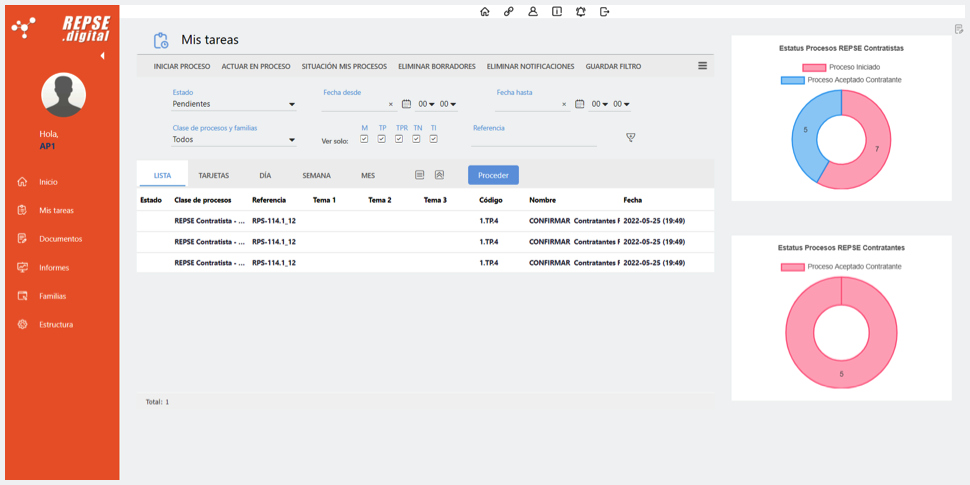The width and height of the screenshot is (970, 485).
Task: Switch to the MES tab
Action: pyautogui.click(x=367, y=176)
